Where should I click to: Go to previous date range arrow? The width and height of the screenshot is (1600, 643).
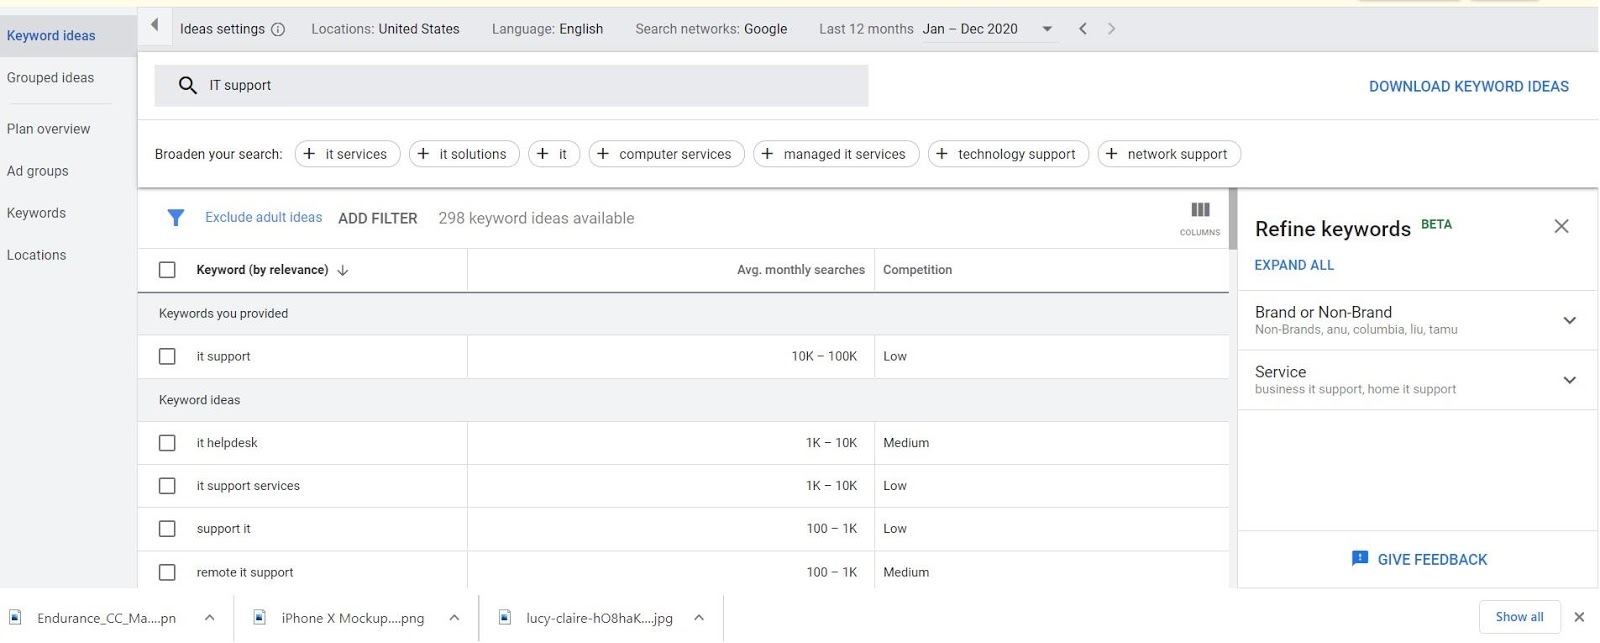1083,29
